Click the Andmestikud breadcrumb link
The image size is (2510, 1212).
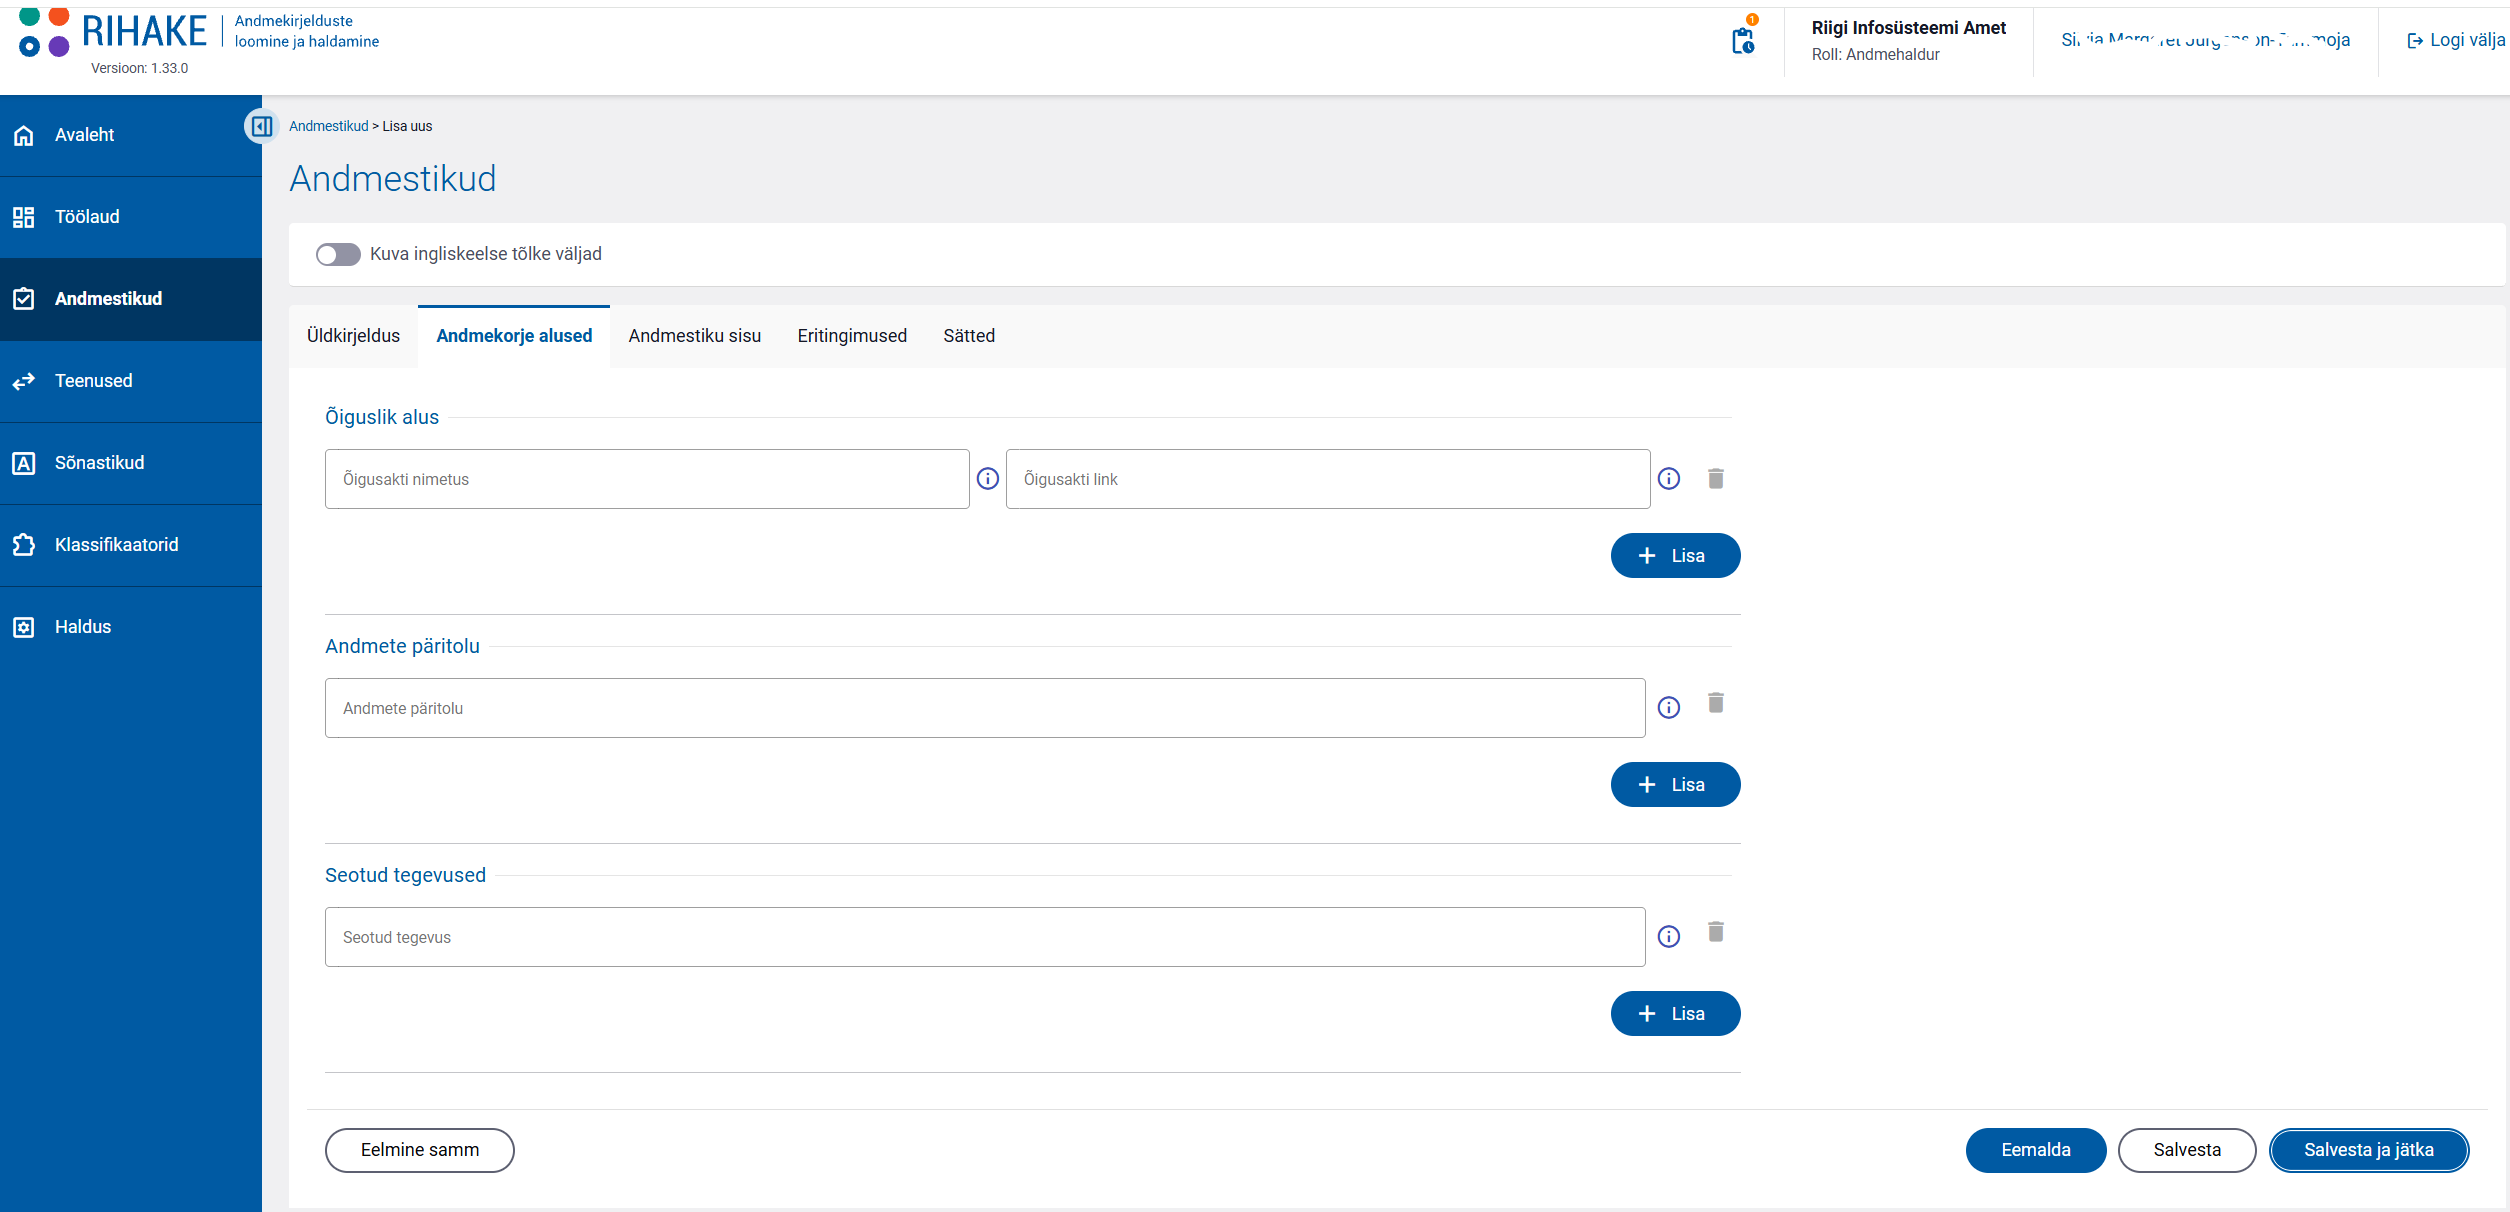329,126
